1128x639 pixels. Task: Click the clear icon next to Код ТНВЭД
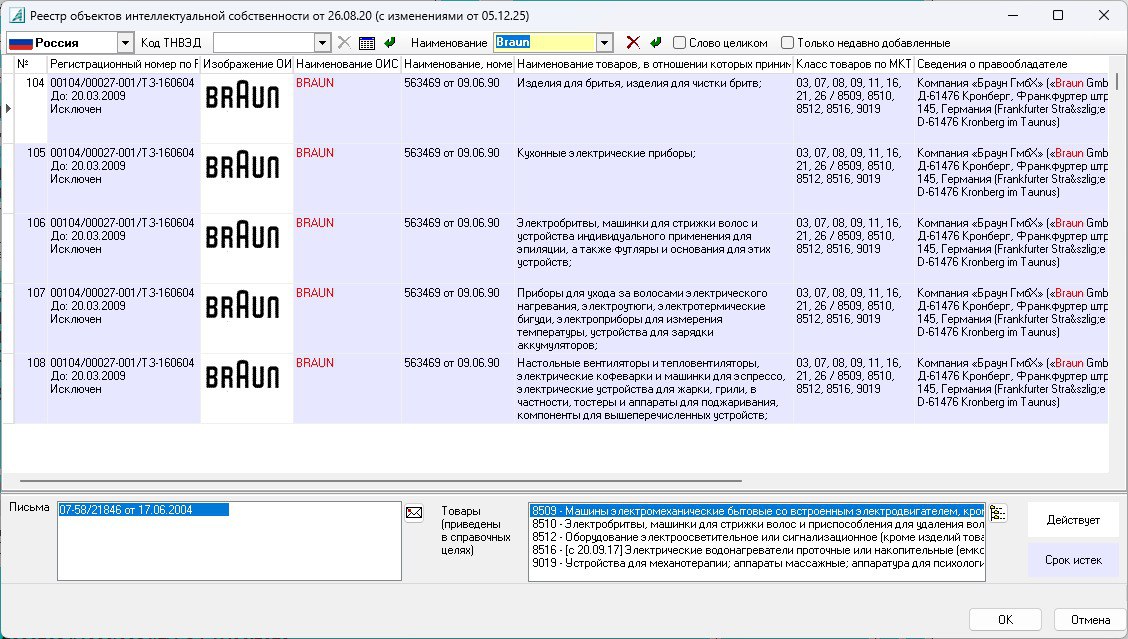pyautogui.click(x=342, y=42)
